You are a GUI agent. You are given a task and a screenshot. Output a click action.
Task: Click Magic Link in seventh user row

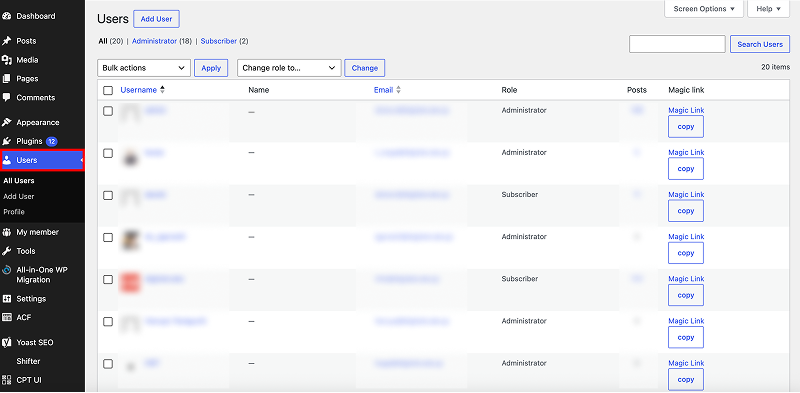[686, 363]
